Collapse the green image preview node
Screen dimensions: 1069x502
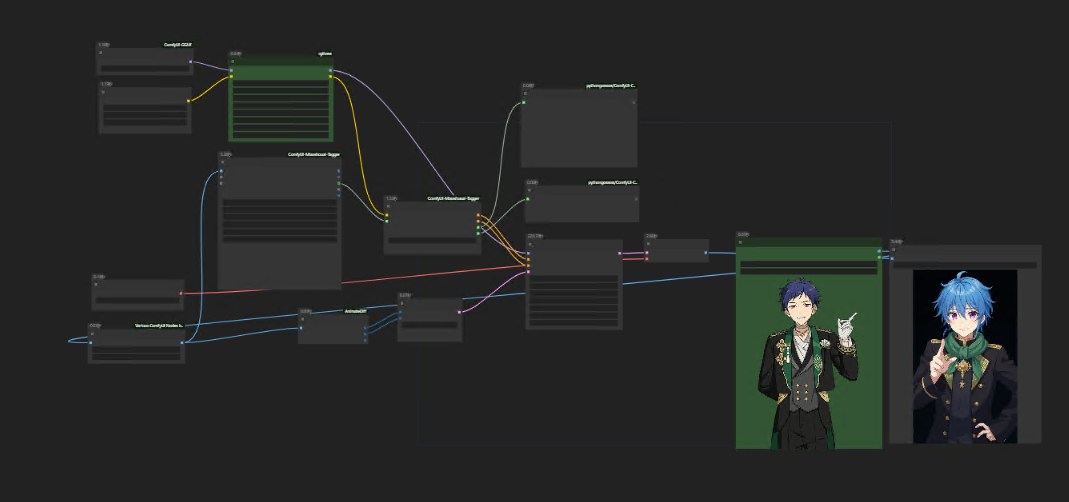click(x=740, y=243)
